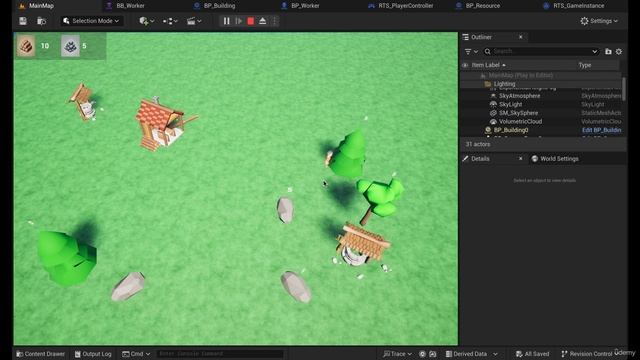
Task: Open the add-actor quick menu icon
Action: 146,21
